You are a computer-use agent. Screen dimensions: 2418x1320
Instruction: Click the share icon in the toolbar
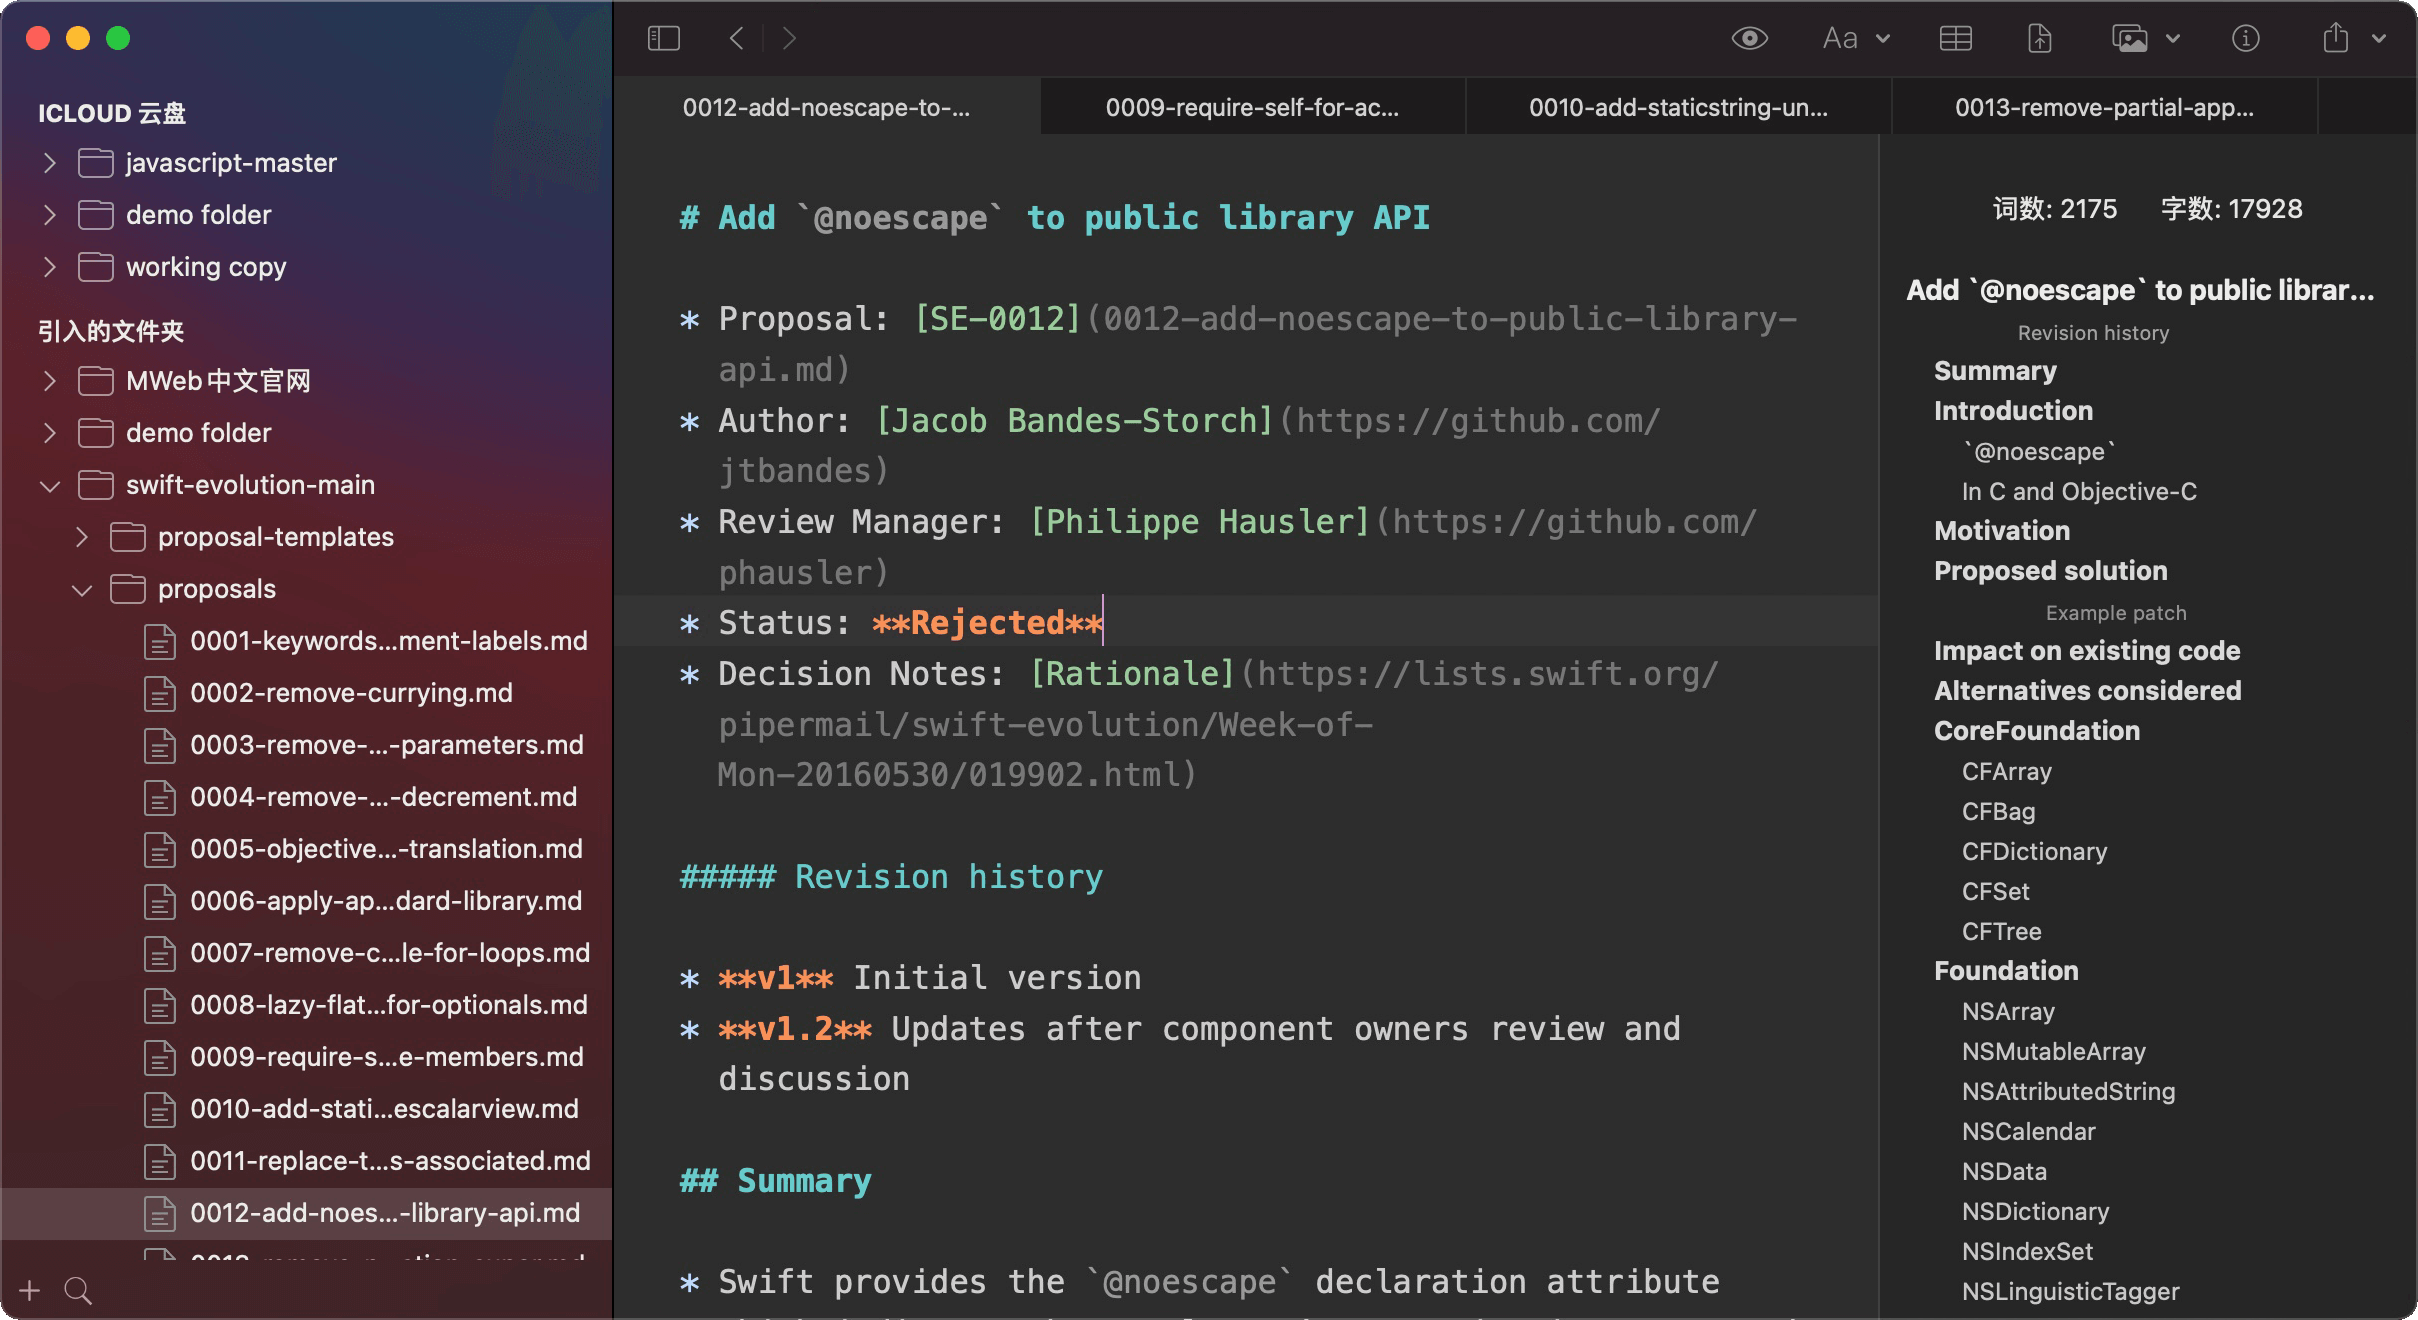[x=2336, y=38]
